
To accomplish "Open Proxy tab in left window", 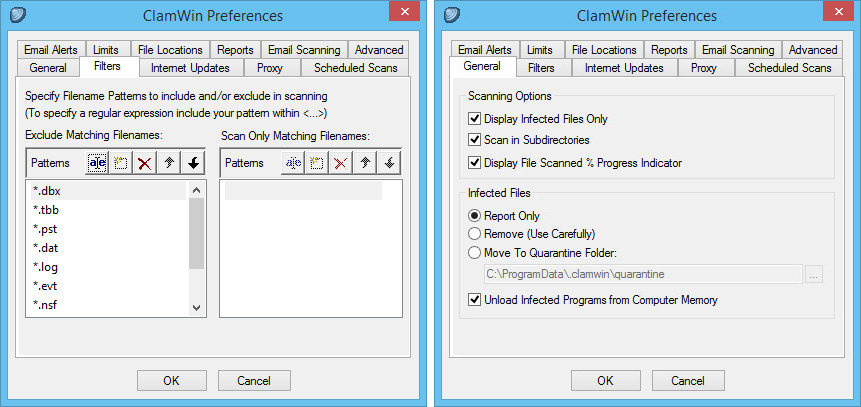I will [270, 68].
